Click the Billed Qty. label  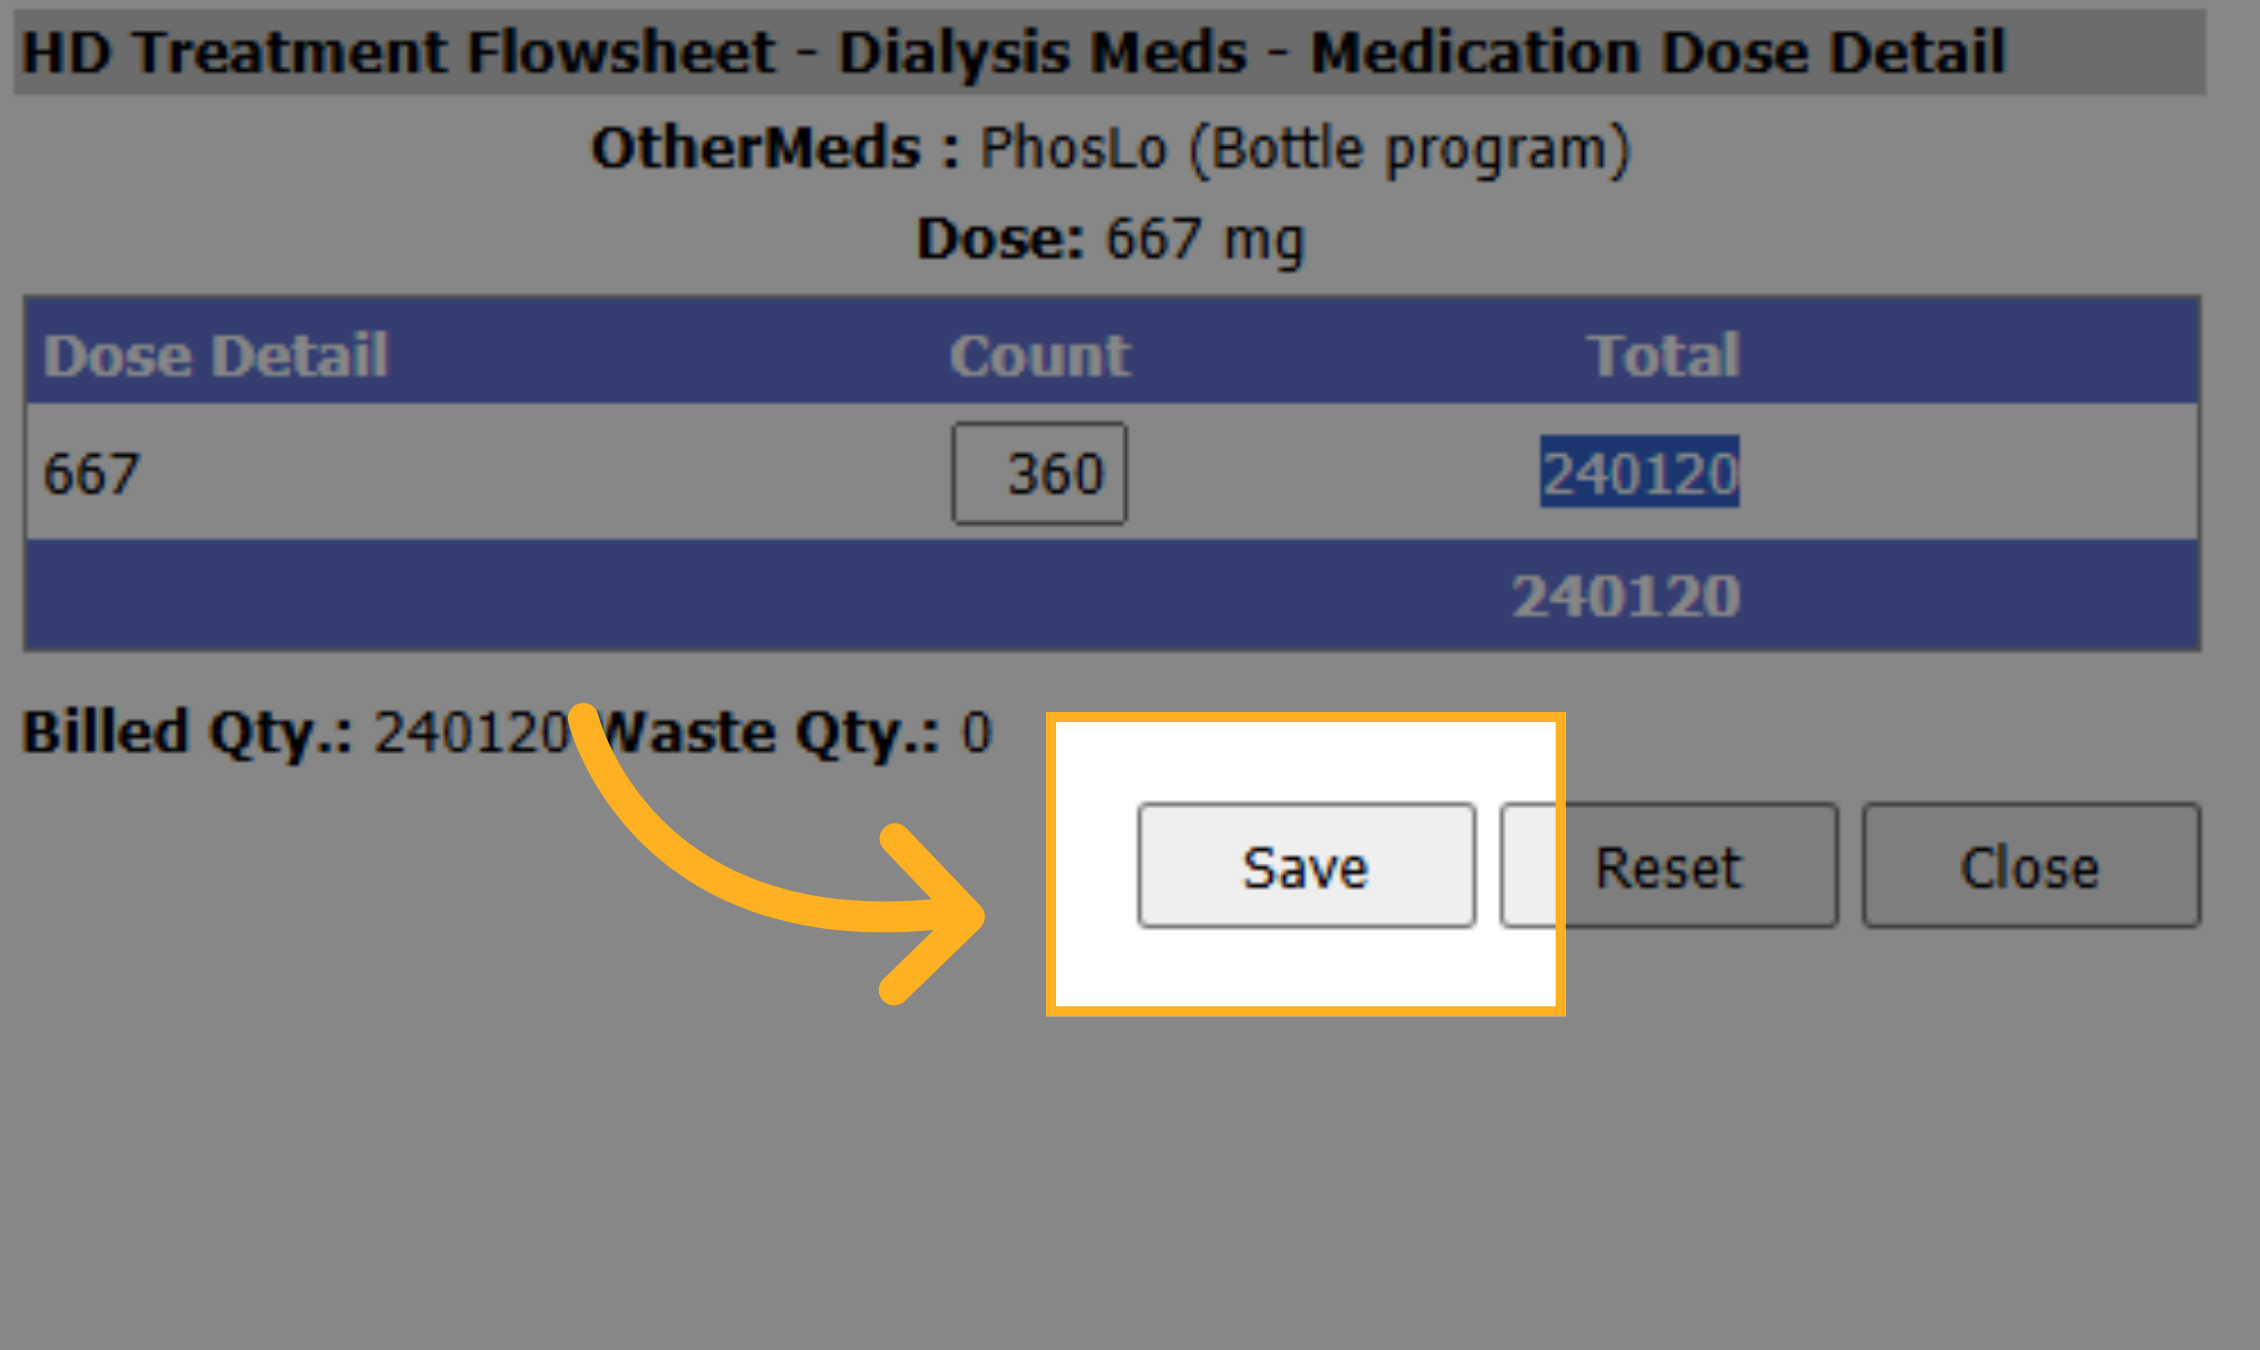coord(187,733)
